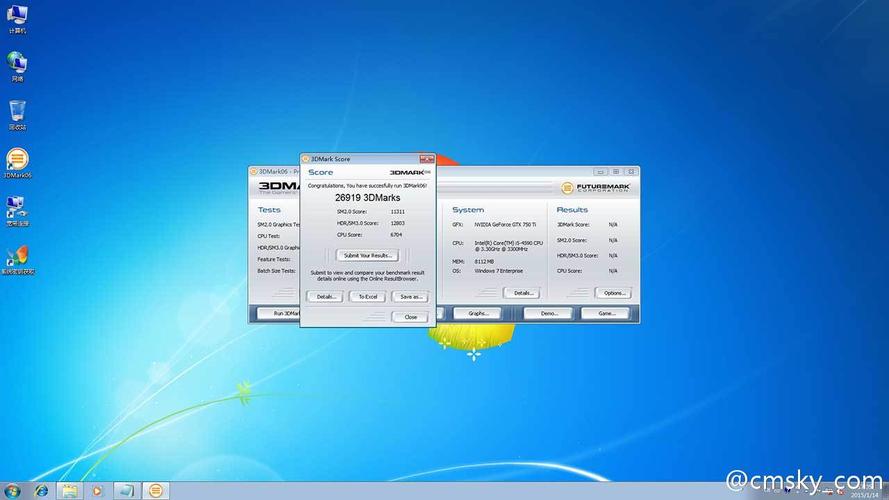Click the Intel Core i5-4590 CPU text
The height and width of the screenshot is (500, 889).
[x=509, y=246]
